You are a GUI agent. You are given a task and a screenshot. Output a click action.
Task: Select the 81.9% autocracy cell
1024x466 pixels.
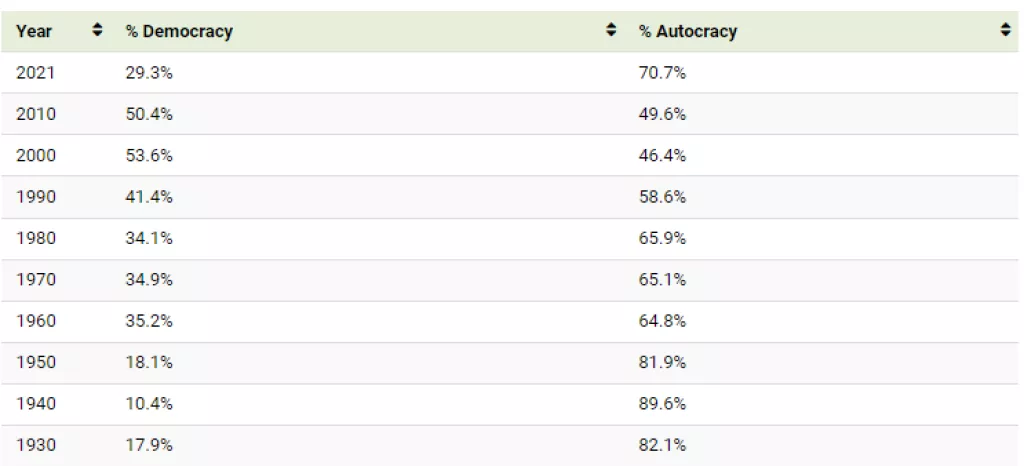[x=662, y=362]
